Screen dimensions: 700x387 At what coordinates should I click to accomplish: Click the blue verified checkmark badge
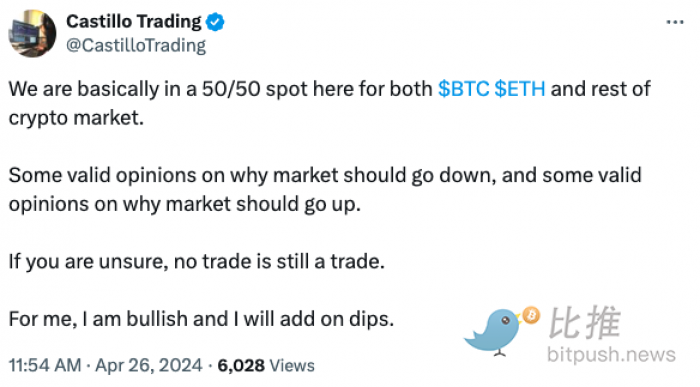(x=215, y=22)
